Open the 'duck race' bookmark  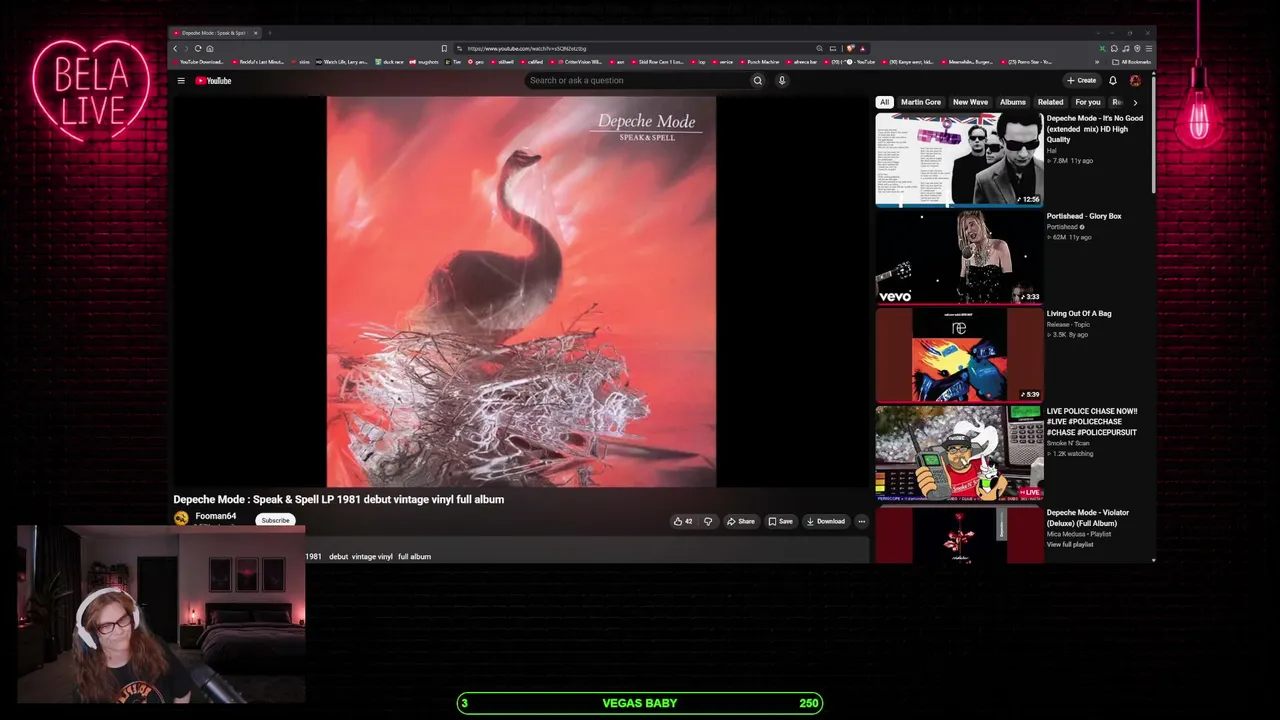coord(389,62)
